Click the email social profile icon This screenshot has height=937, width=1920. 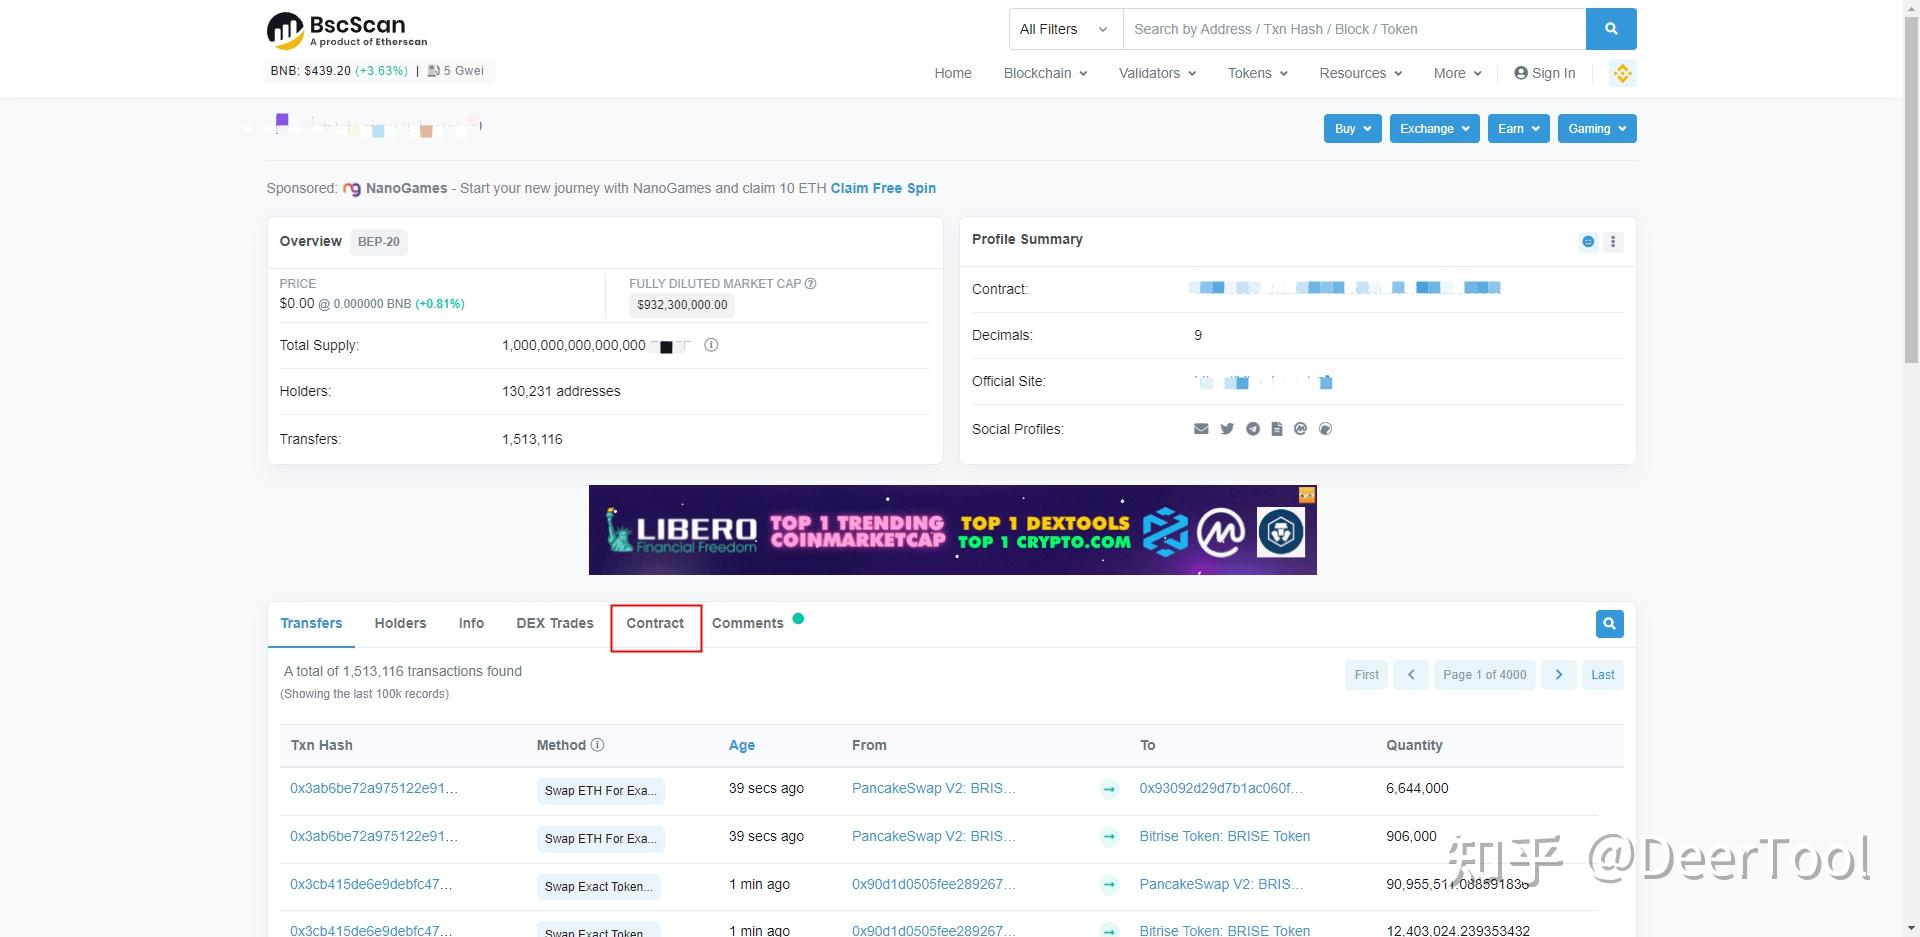(x=1201, y=429)
